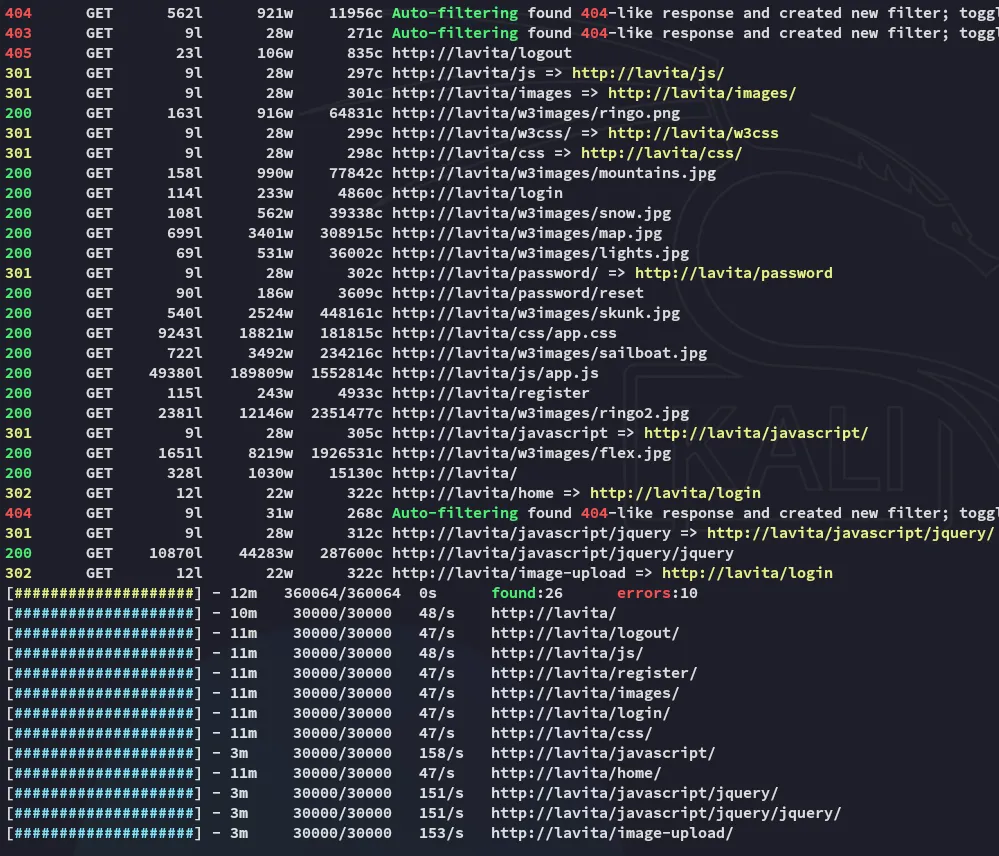The width and height of the screenshot is (999, 856).
Task: Click the progress bar for http://lavita/image-upload/
Action: coord(104,833)
